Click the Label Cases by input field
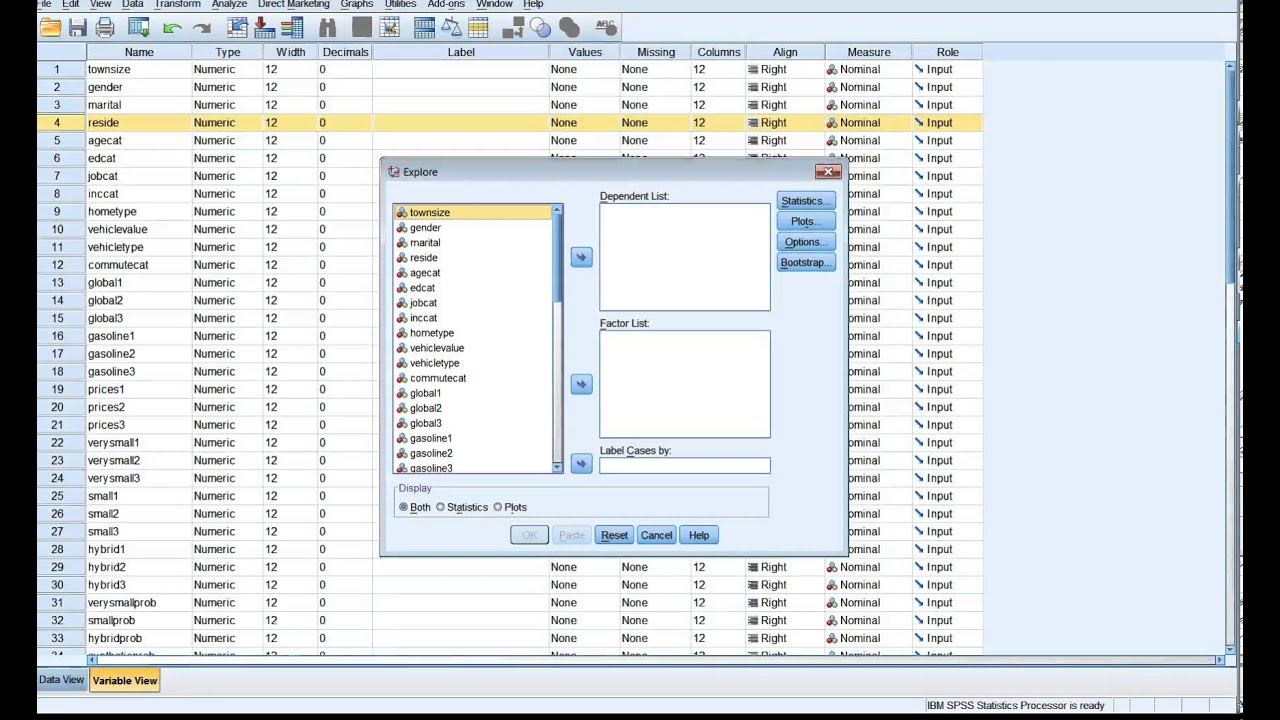1280x720 pixels. click(685, 465)
